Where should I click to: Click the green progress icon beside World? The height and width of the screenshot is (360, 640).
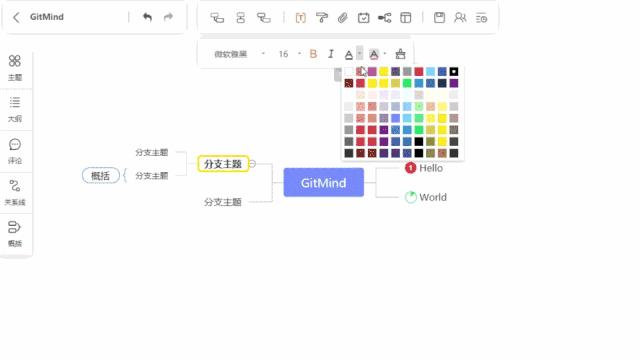tap(410, 197)
